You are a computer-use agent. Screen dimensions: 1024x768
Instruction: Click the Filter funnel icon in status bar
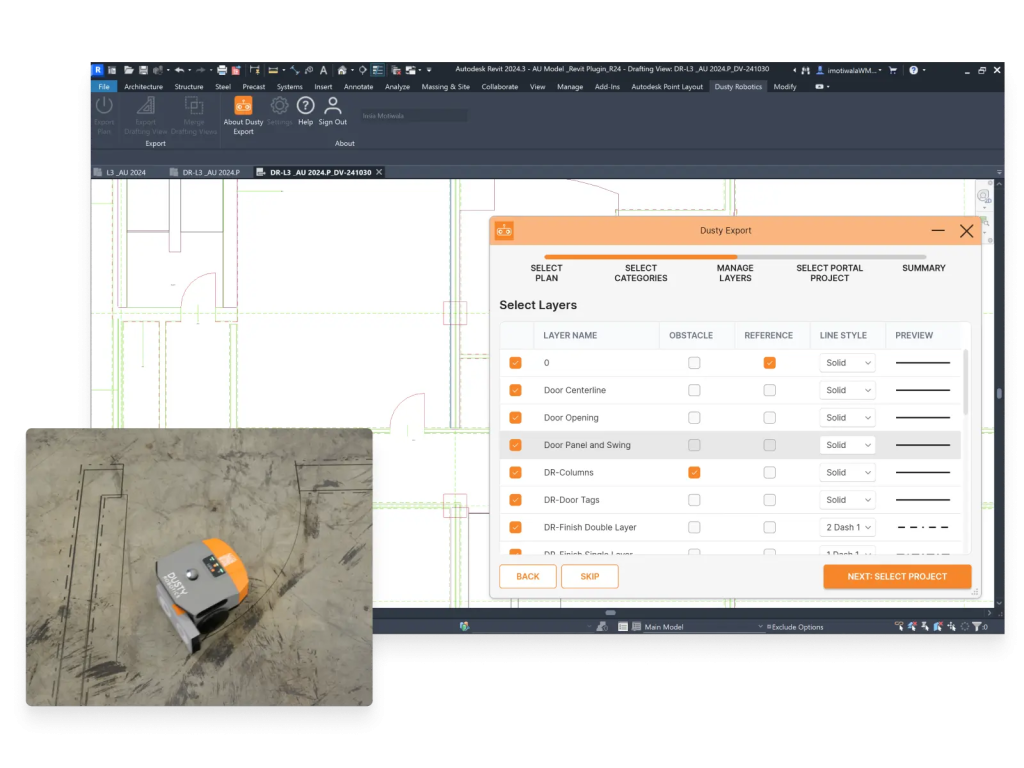tap(976, 626)
